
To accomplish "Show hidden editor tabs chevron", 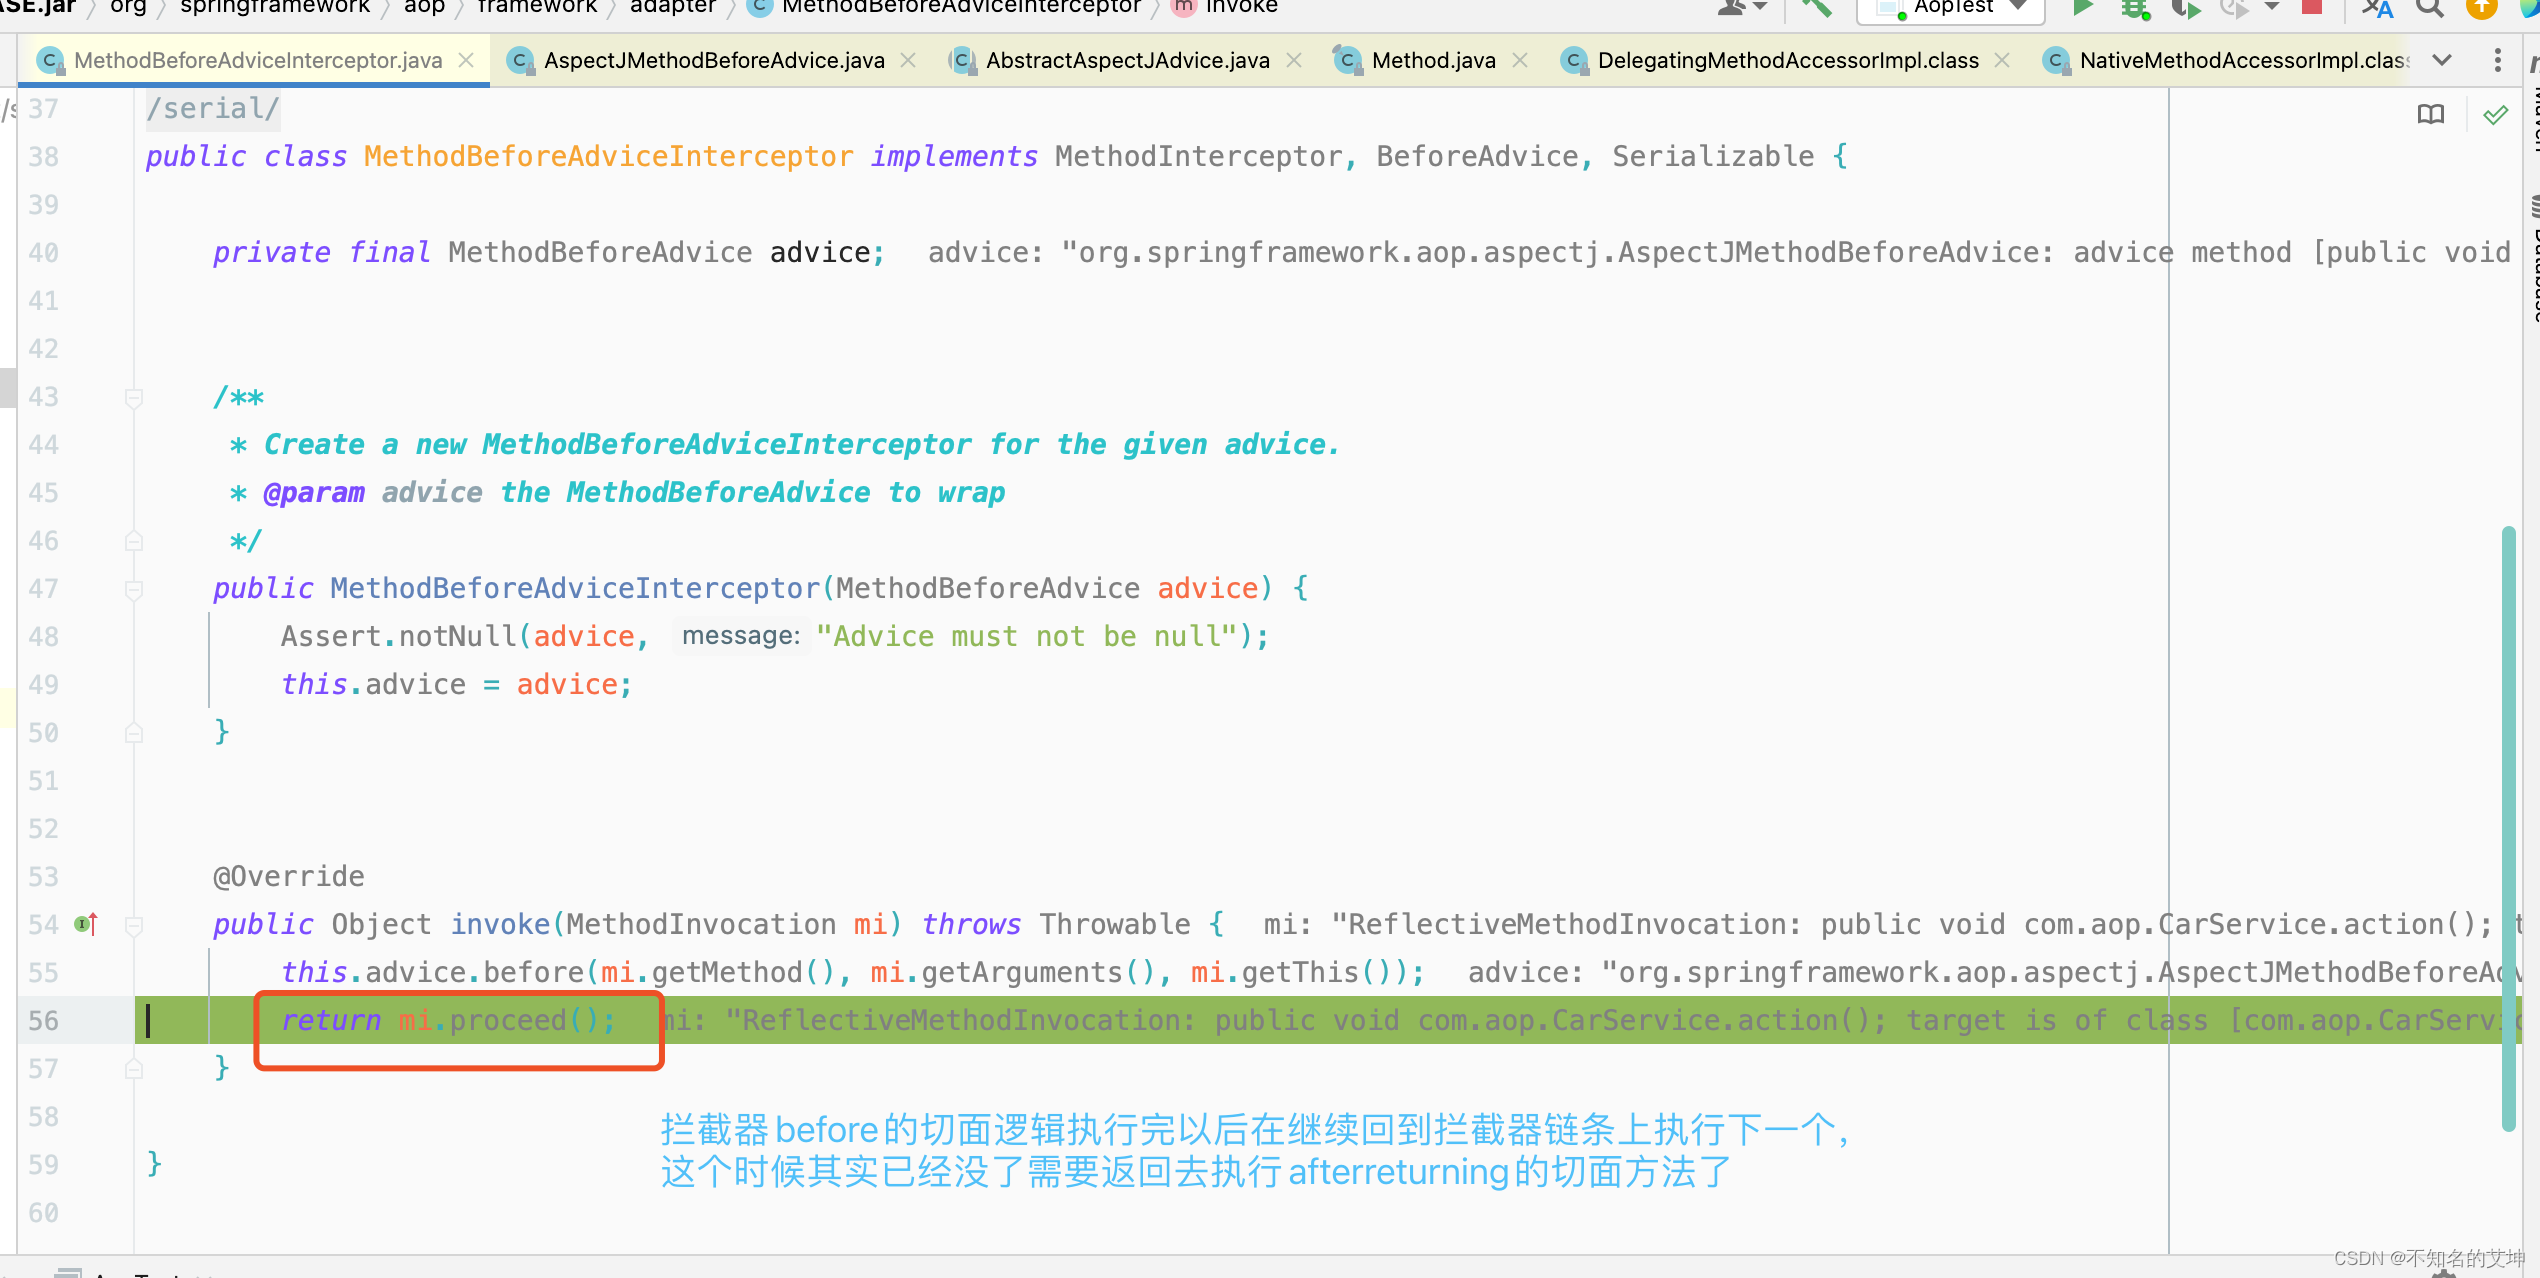I will 2442,60.
